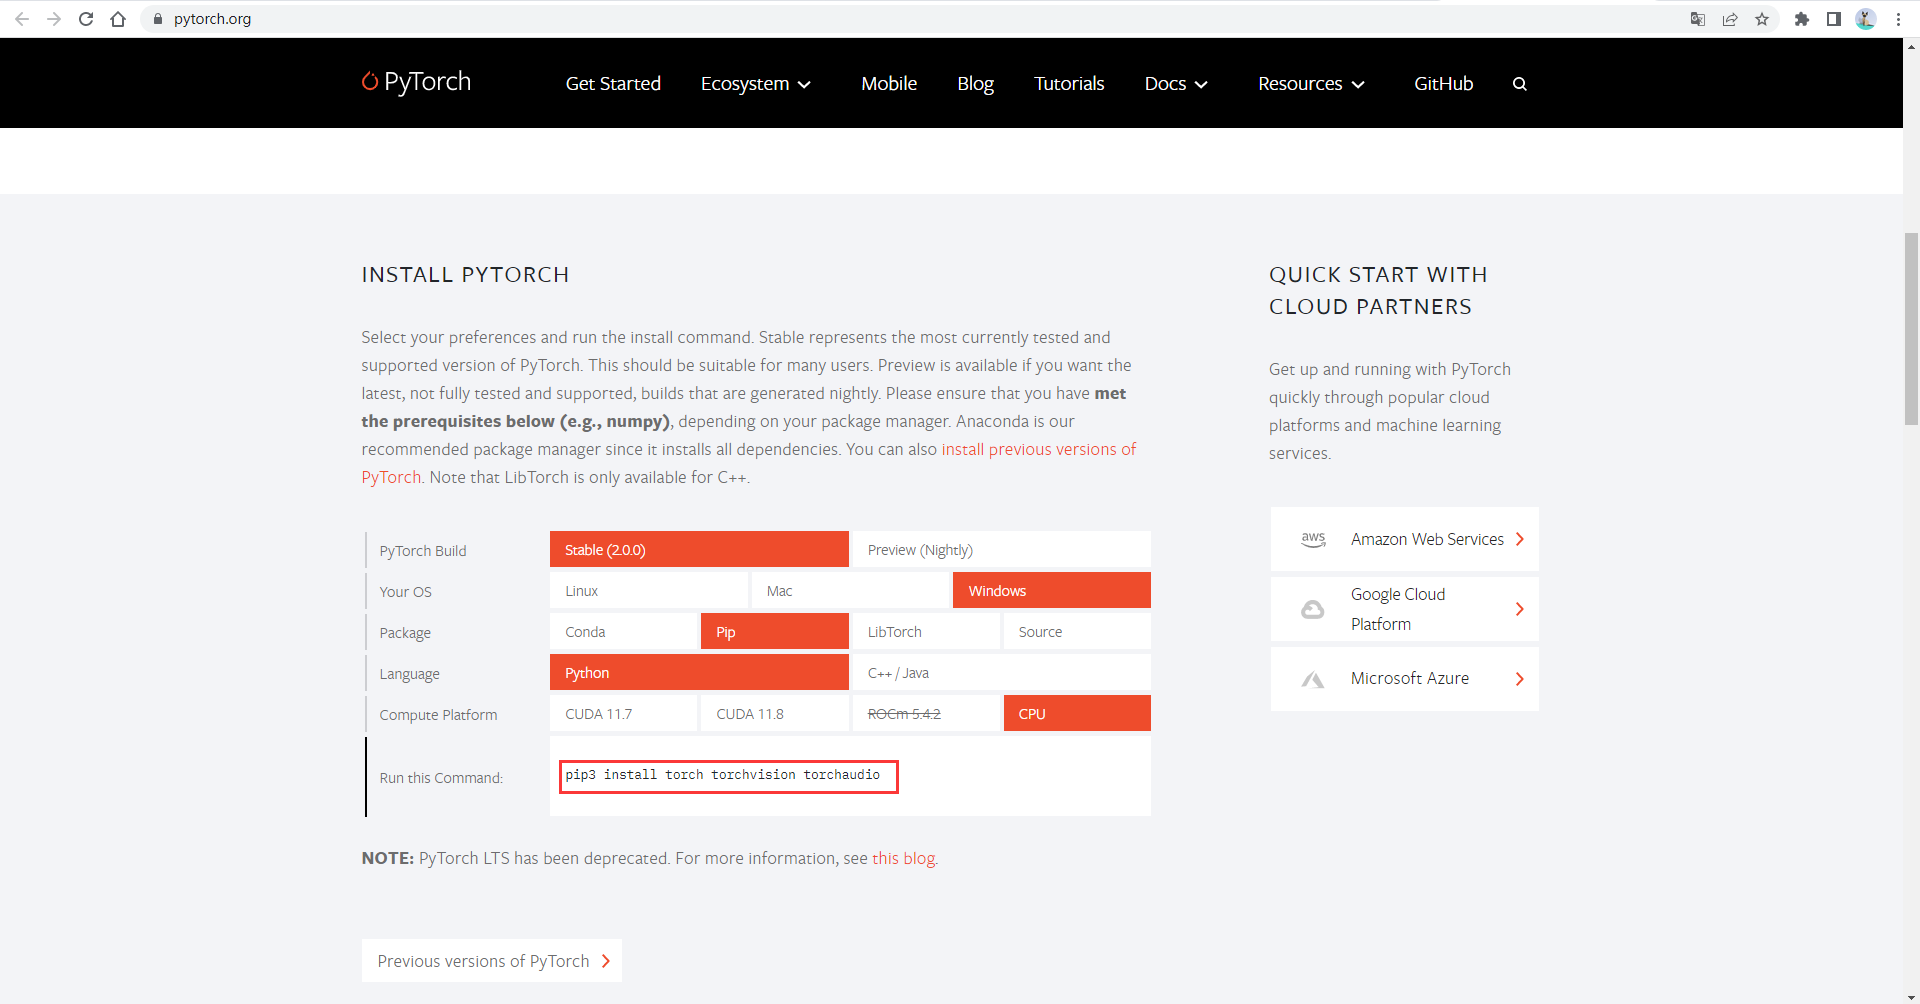
Task: Select the LibTorch package option
Action: [926, 632]
